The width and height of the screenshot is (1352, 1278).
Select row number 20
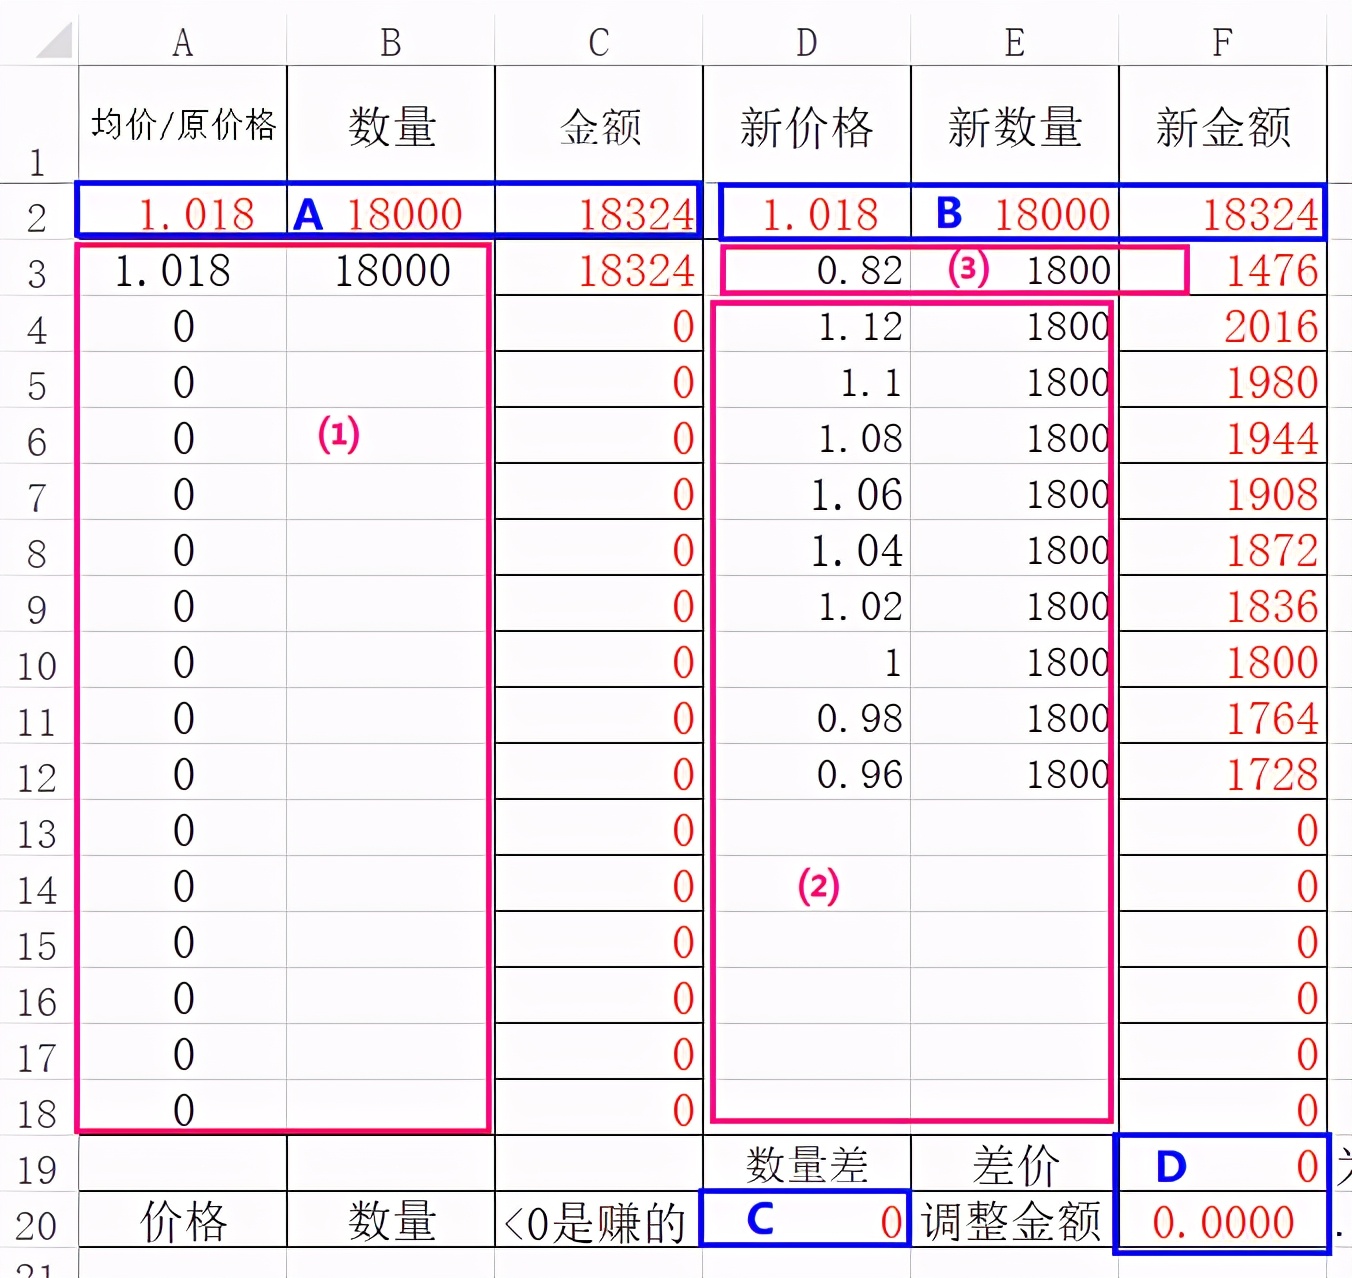coord(38,1222)
